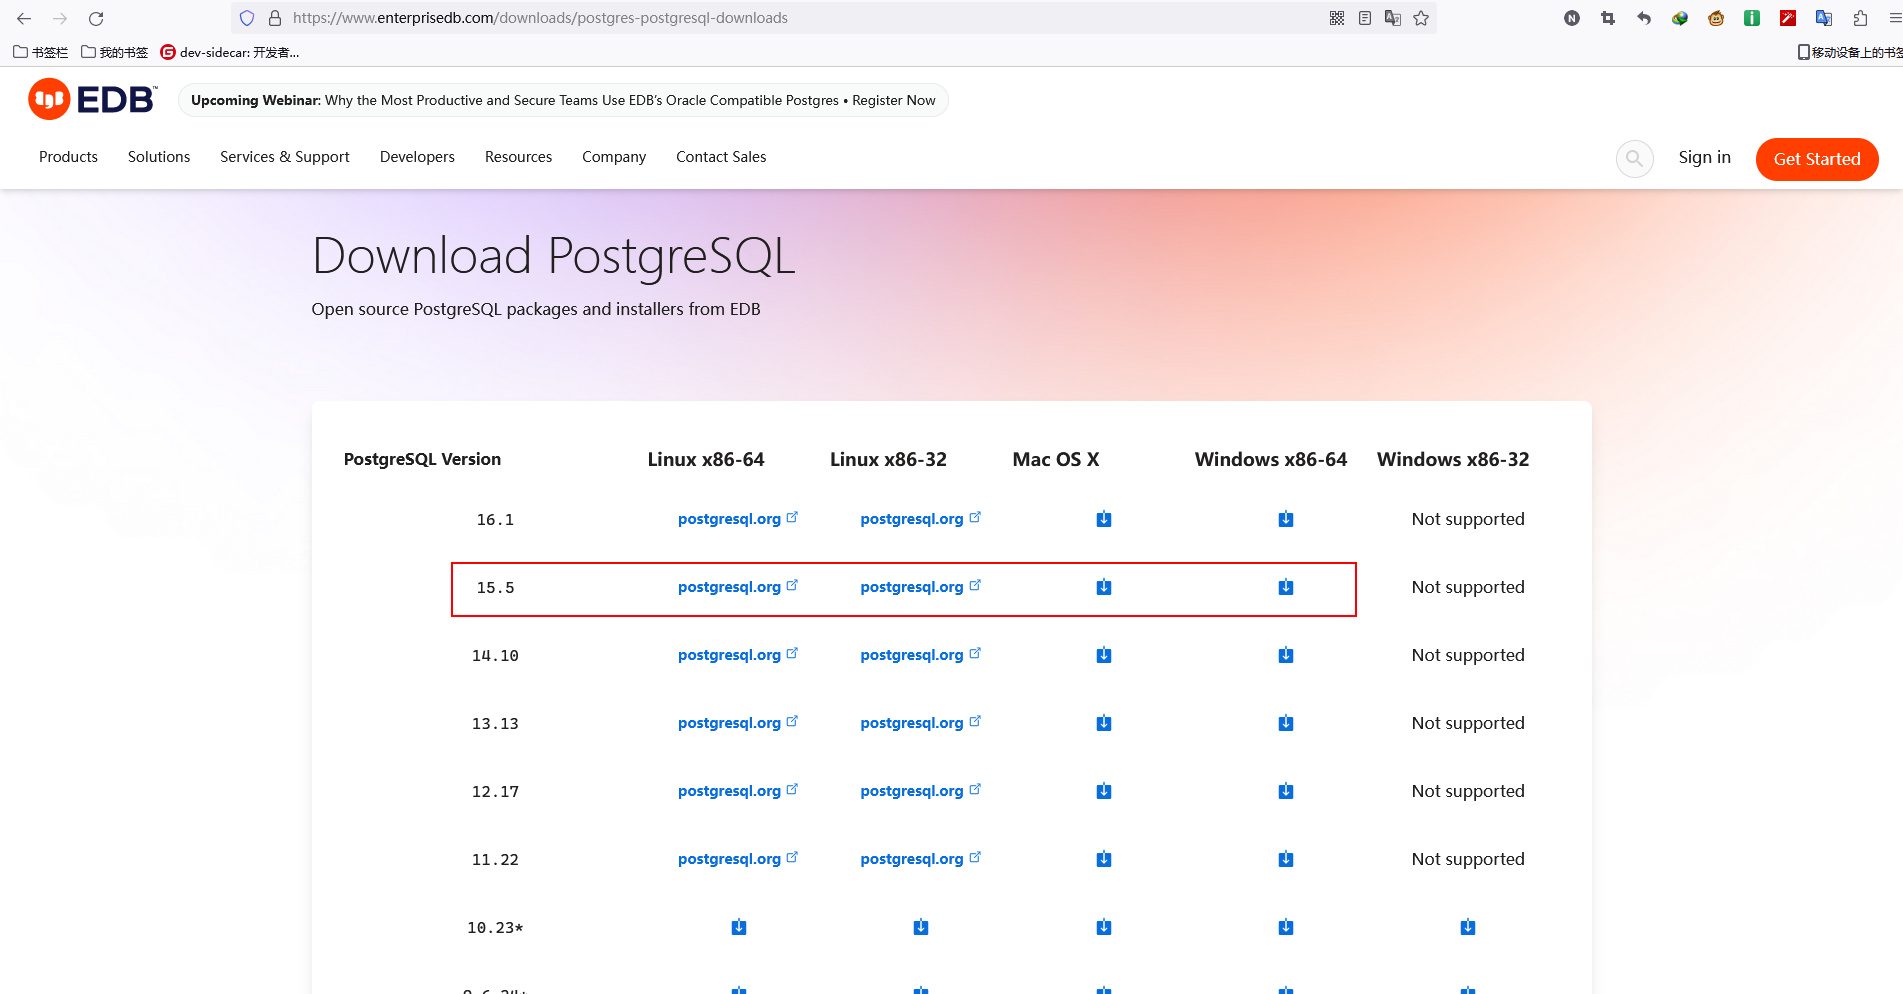Download PostgreSQL 15.5 for Windows x86-64
1903x994 pixels.
pyautogui.click(x=1286, y=587)
